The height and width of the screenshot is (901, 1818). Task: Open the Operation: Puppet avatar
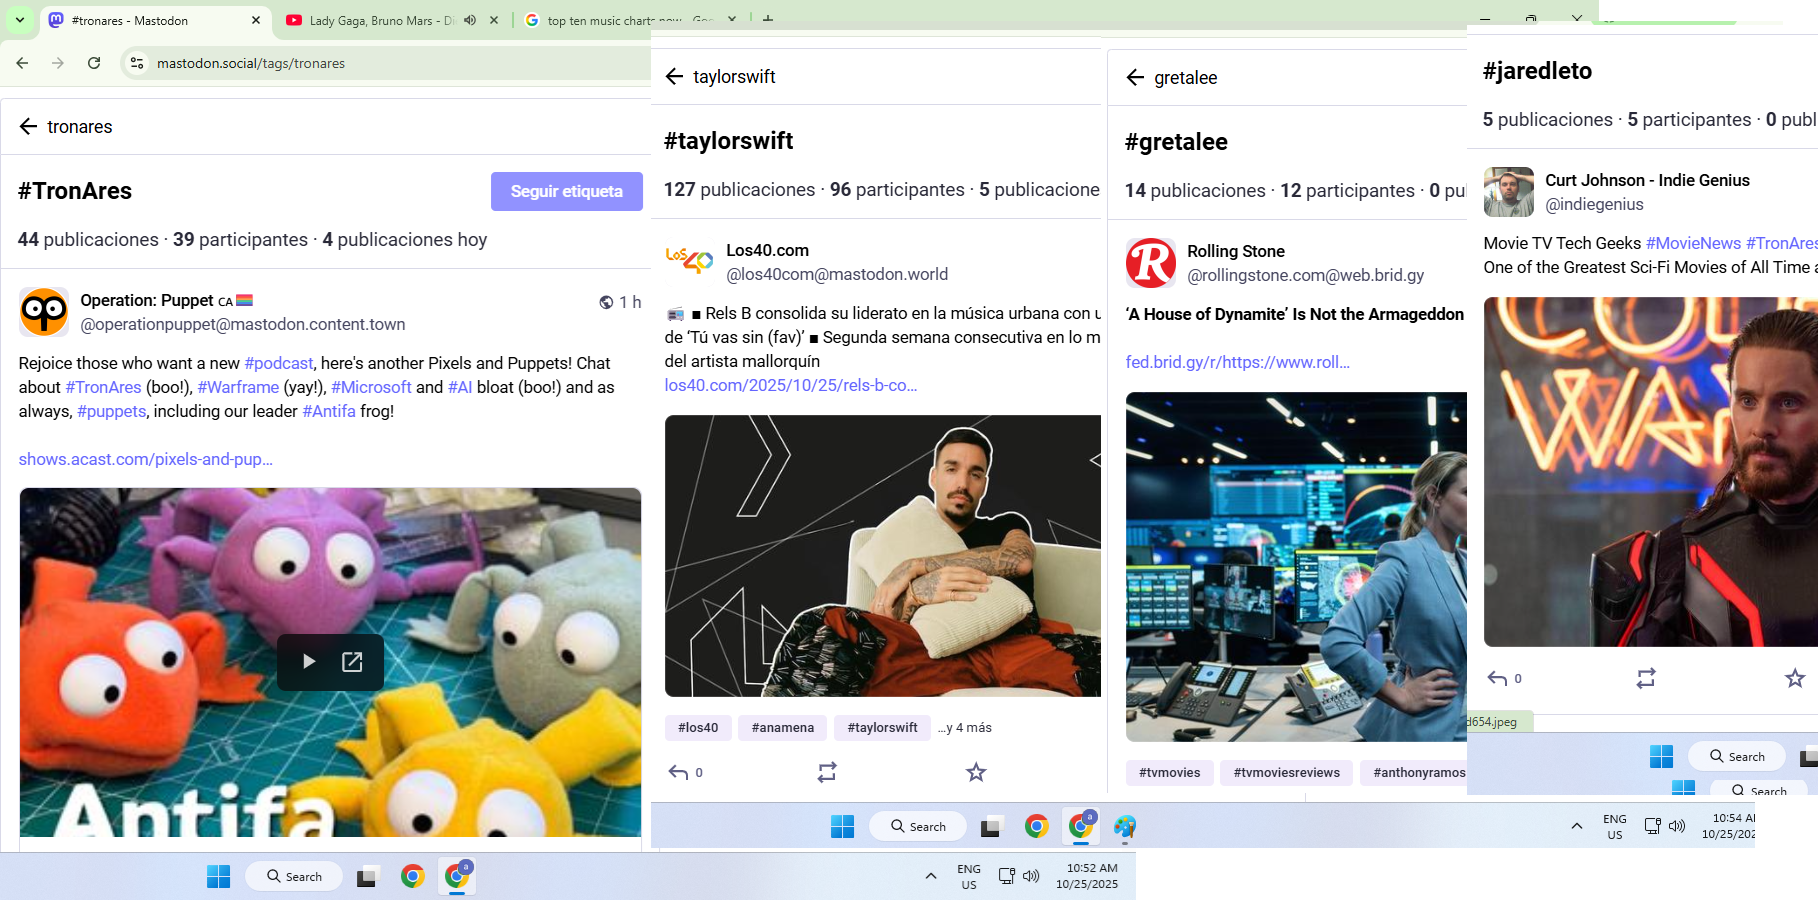[x=44, y=312]
